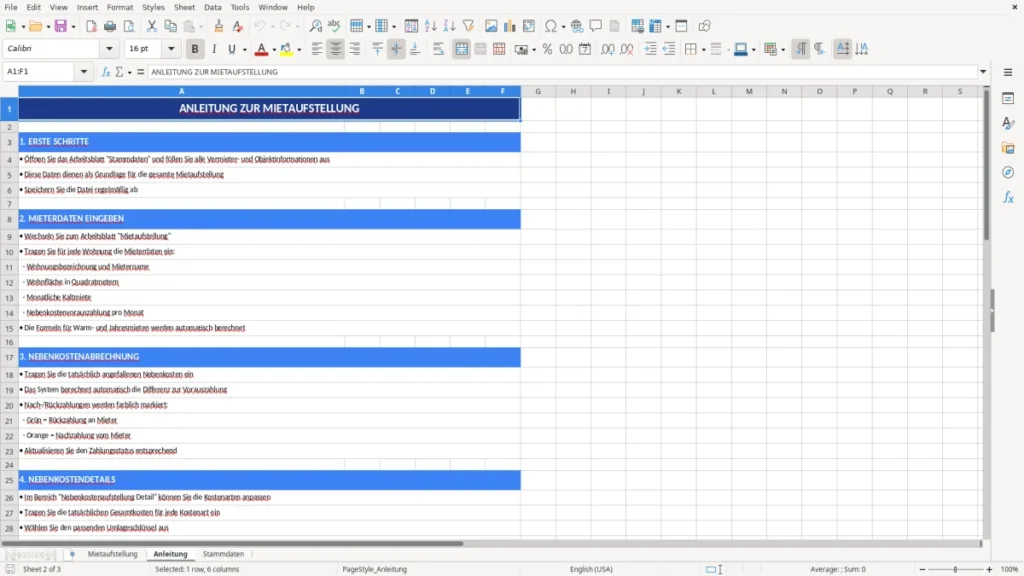Click the Clone Formatting paintbrush icon
Image resolution: width=1024 pixels, height=576 pixels.
pos(219,26)
